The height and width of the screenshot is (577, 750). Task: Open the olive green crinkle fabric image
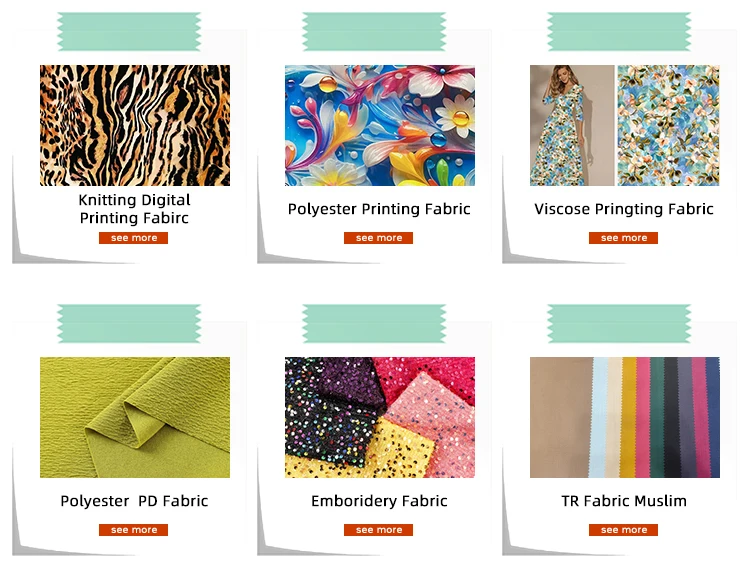point(135,417)
